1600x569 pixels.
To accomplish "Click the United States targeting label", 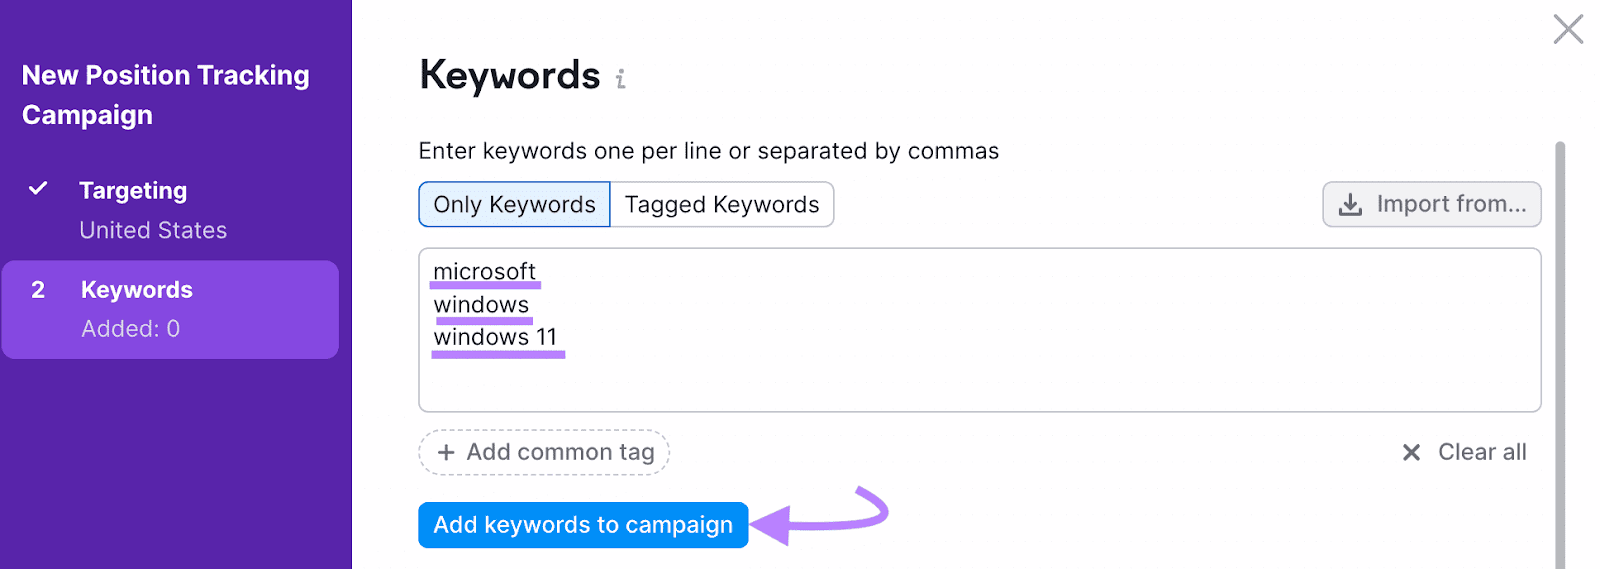I will coord(153,231).
